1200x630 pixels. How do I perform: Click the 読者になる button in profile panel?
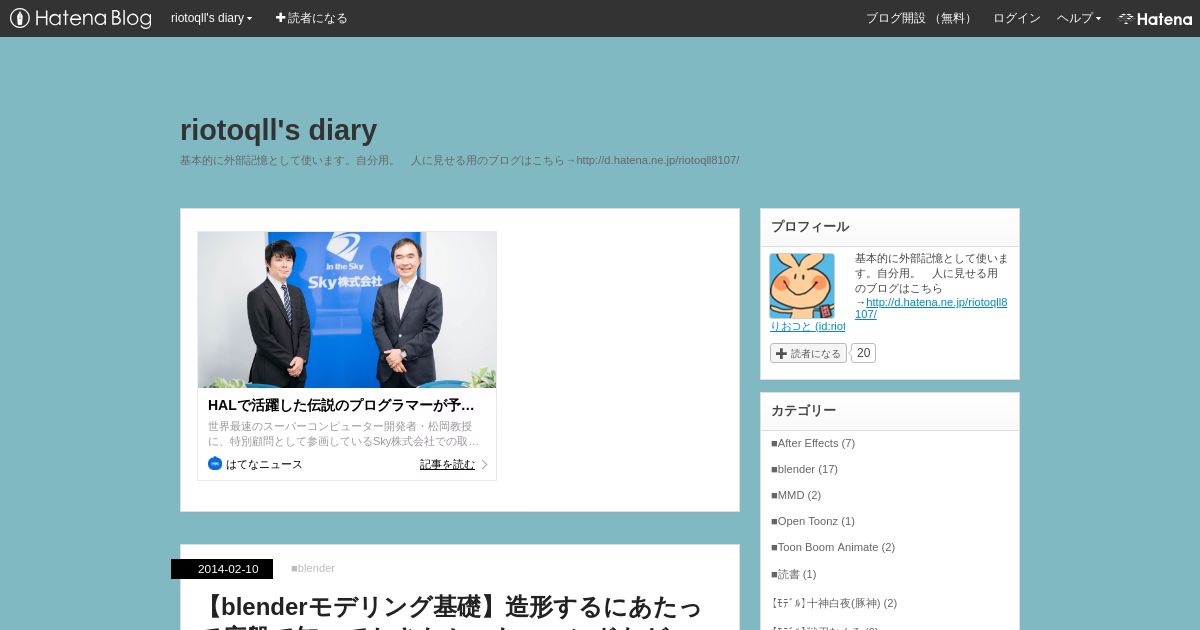pos(808,353)
